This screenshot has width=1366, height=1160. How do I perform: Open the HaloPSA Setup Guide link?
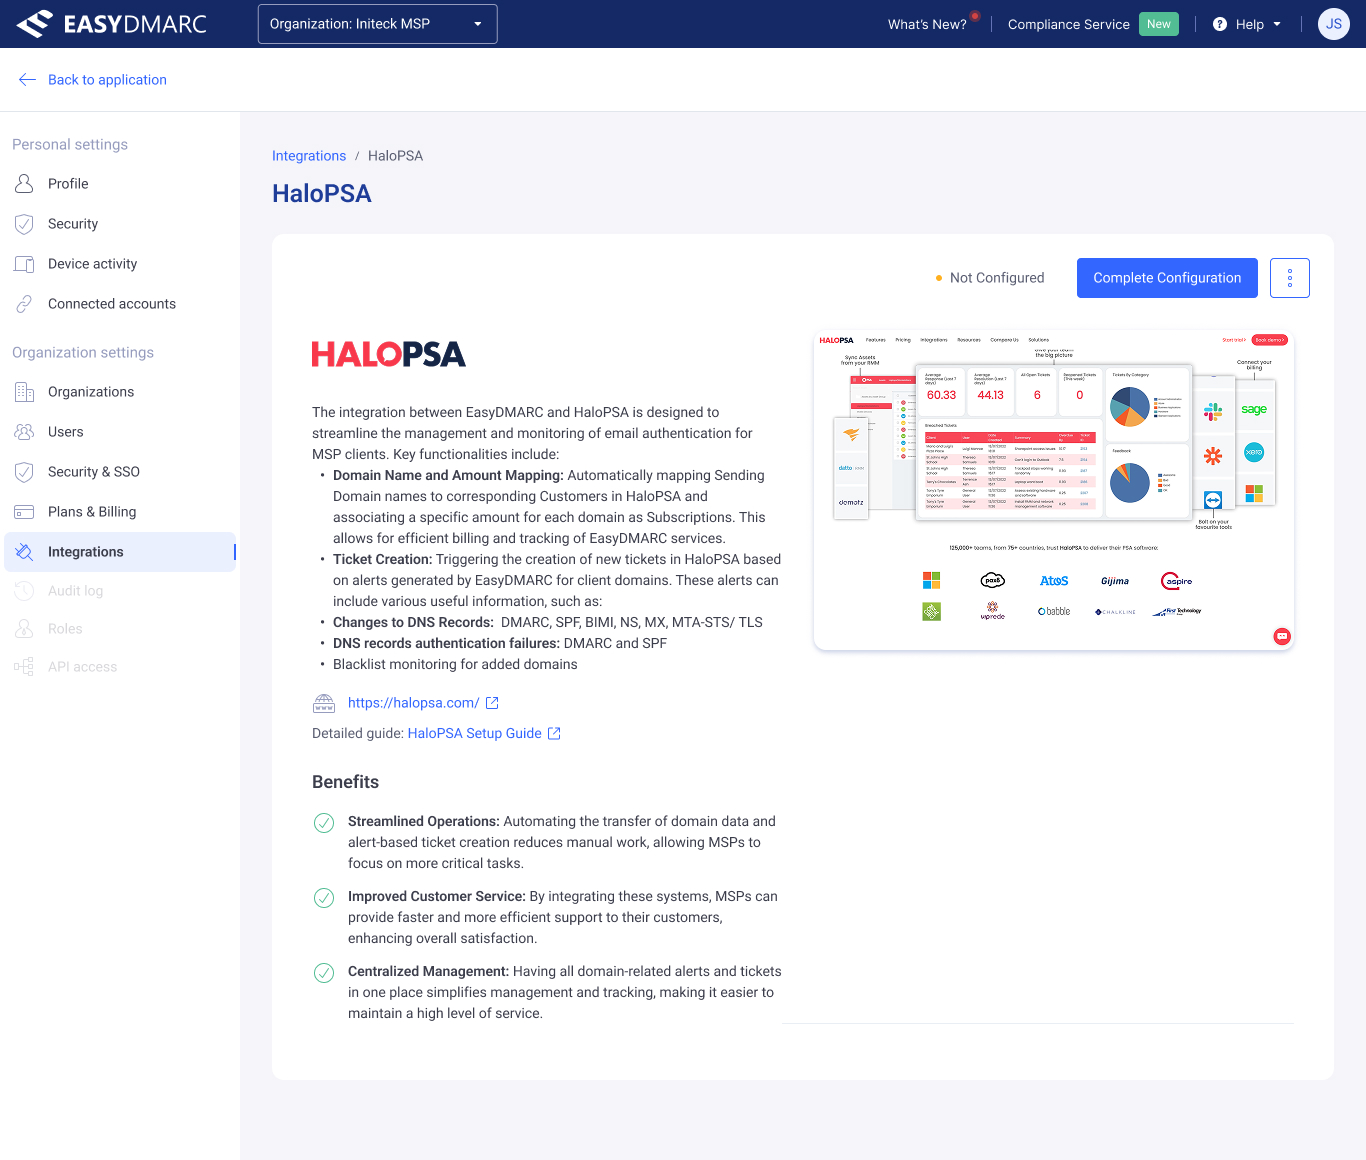pos(474,733)
